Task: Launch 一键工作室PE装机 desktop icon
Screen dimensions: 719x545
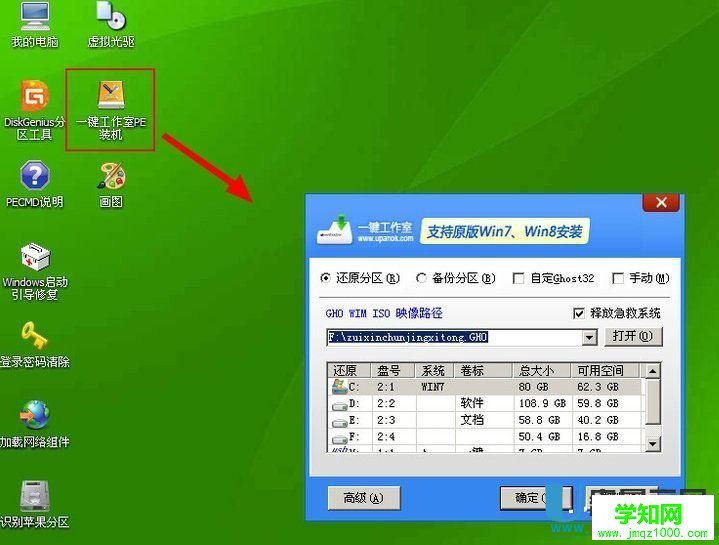Action: point(111,110)
